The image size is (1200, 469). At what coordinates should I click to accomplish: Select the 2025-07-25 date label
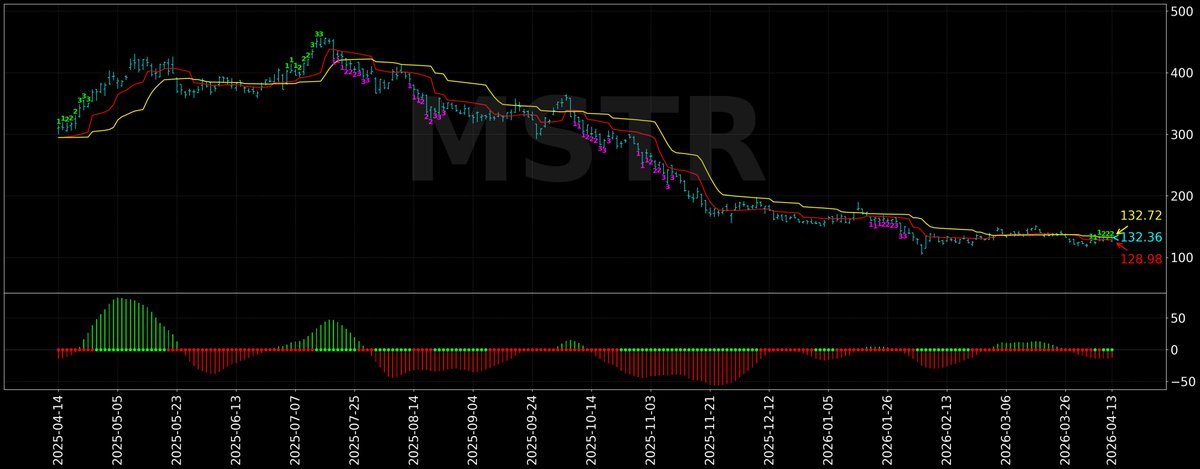[x=353, y=428]
